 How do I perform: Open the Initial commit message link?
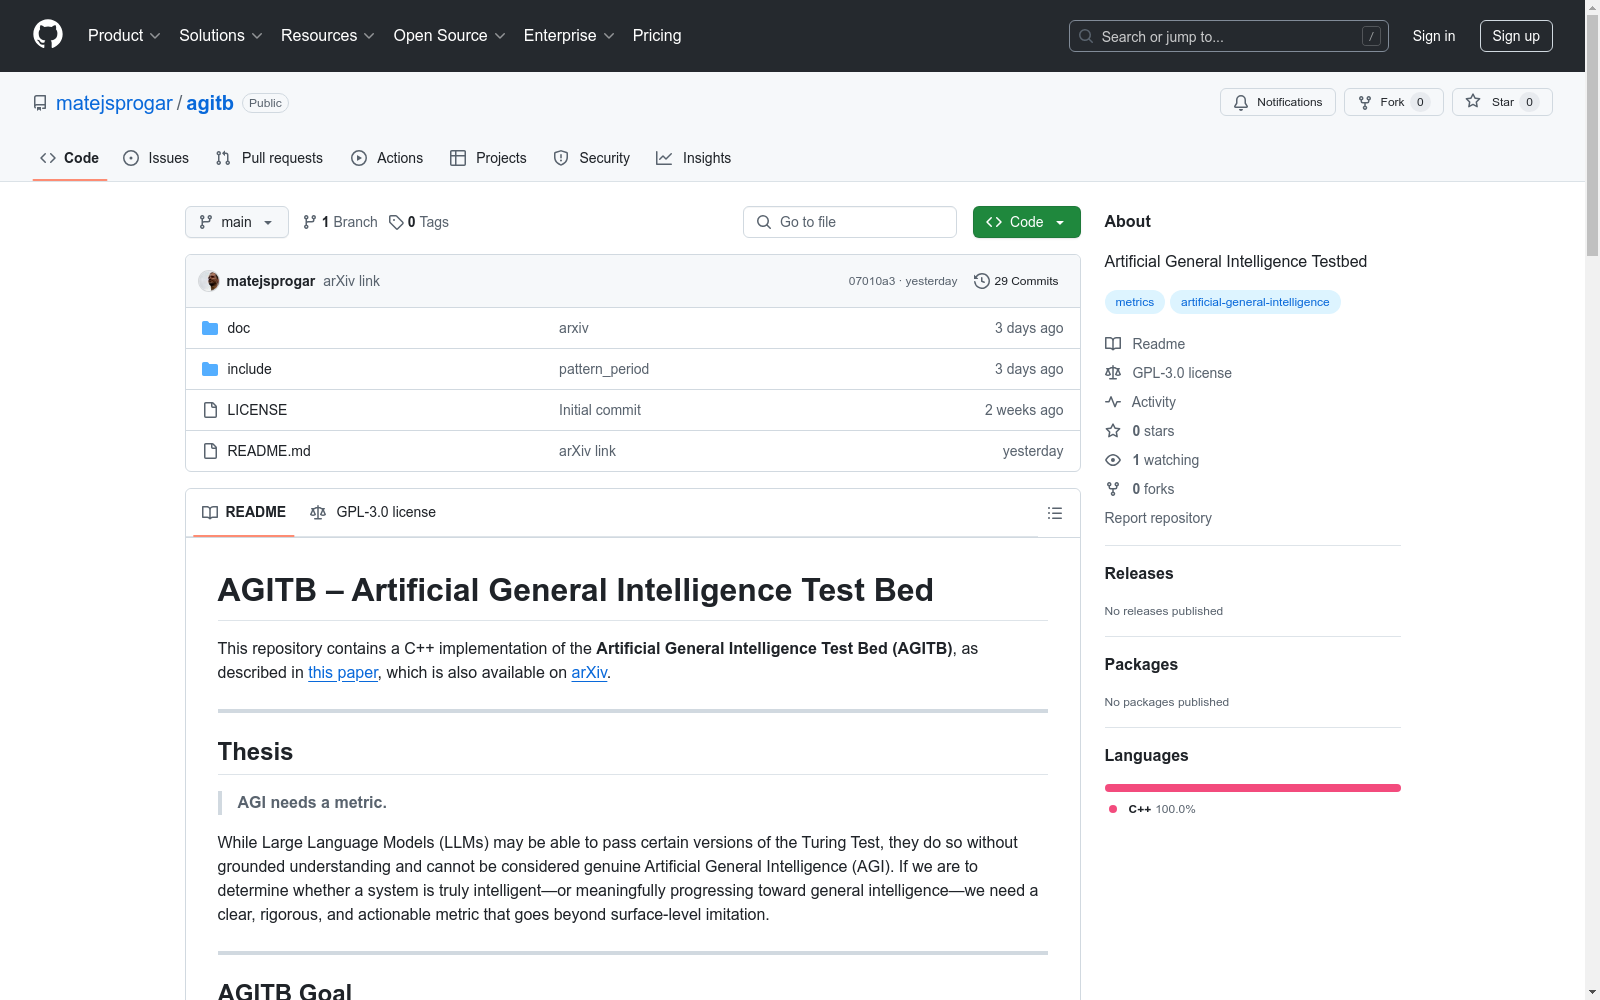pos(600,410)
